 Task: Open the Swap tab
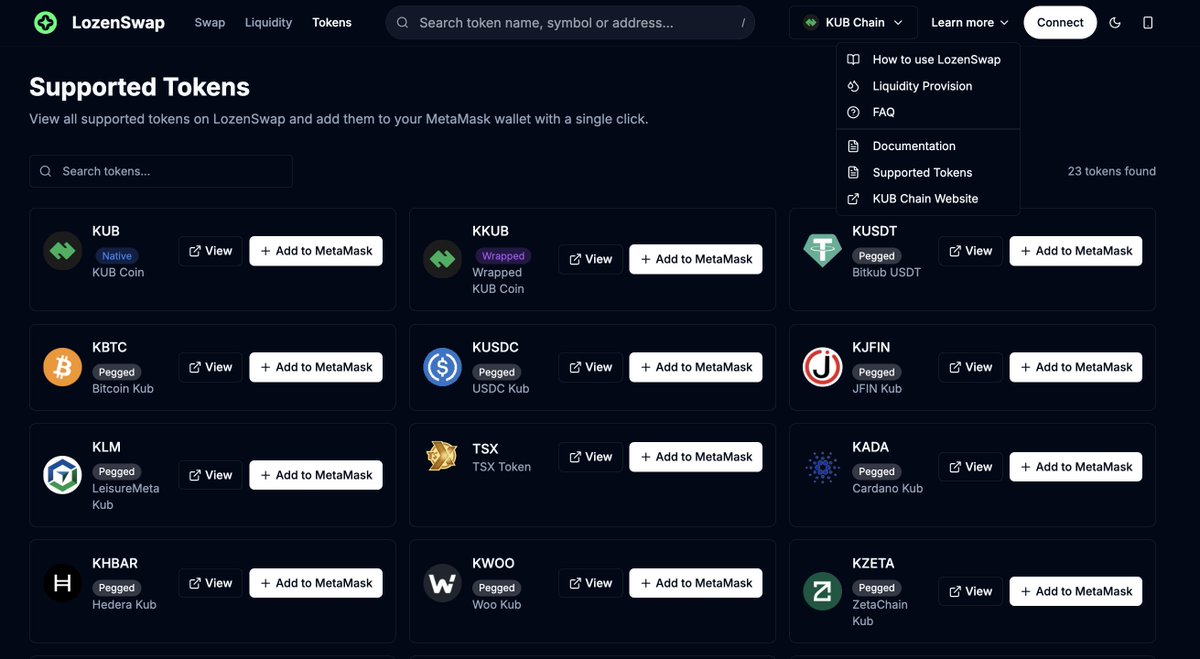[210, 22]
